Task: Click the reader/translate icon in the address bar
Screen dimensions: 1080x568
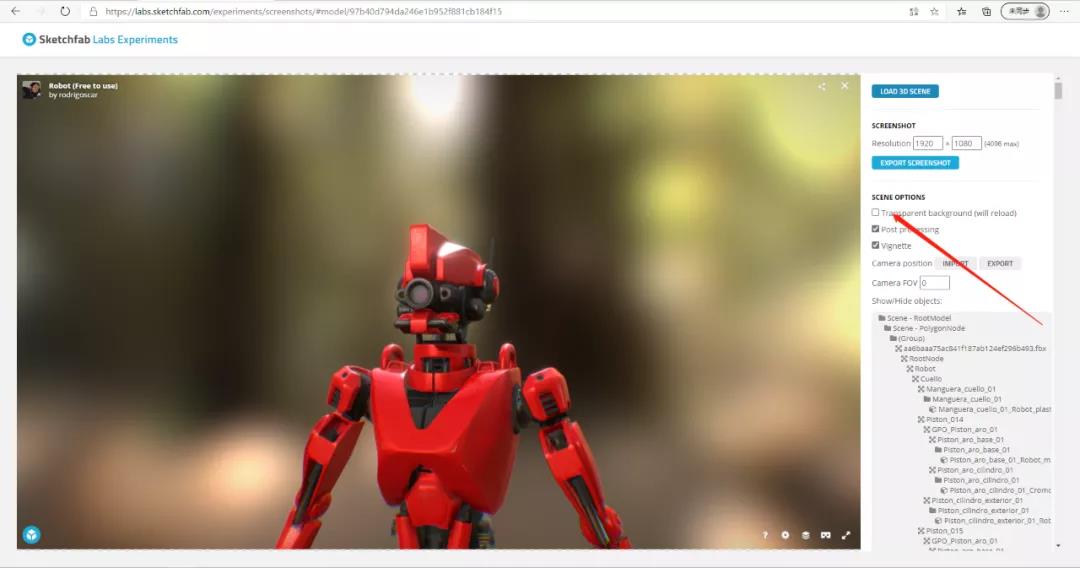Action: [x=913, y=11]
